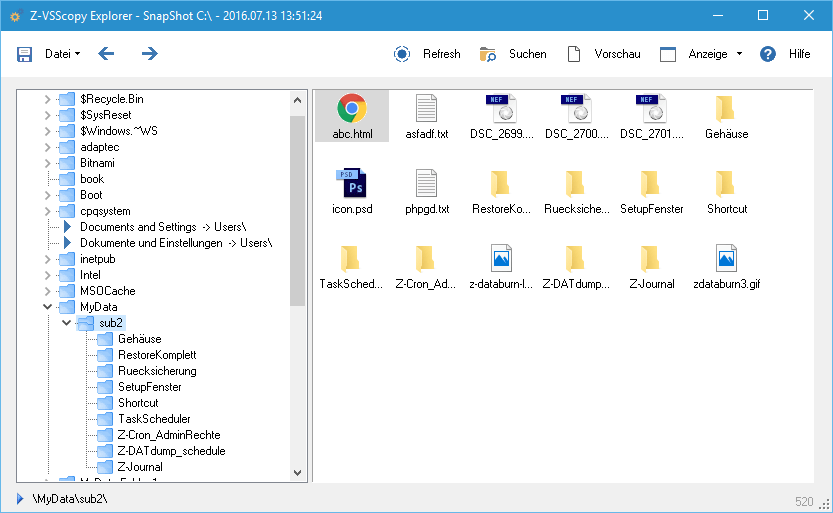Select the Shortcut folder in file pane

pyautogui.click(x=726, y=191)
